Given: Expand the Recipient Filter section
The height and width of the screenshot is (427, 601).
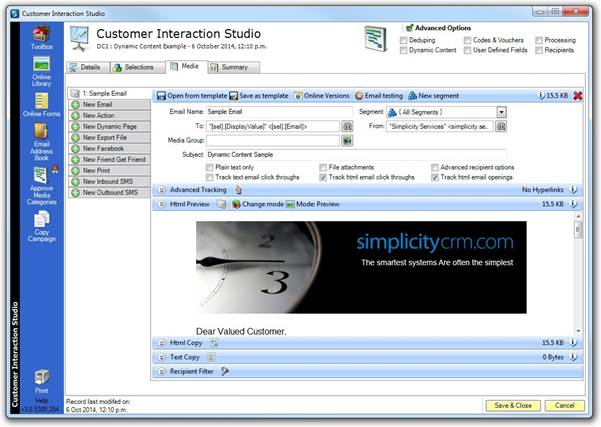Looking at the screenshot, I should (162, 371).
